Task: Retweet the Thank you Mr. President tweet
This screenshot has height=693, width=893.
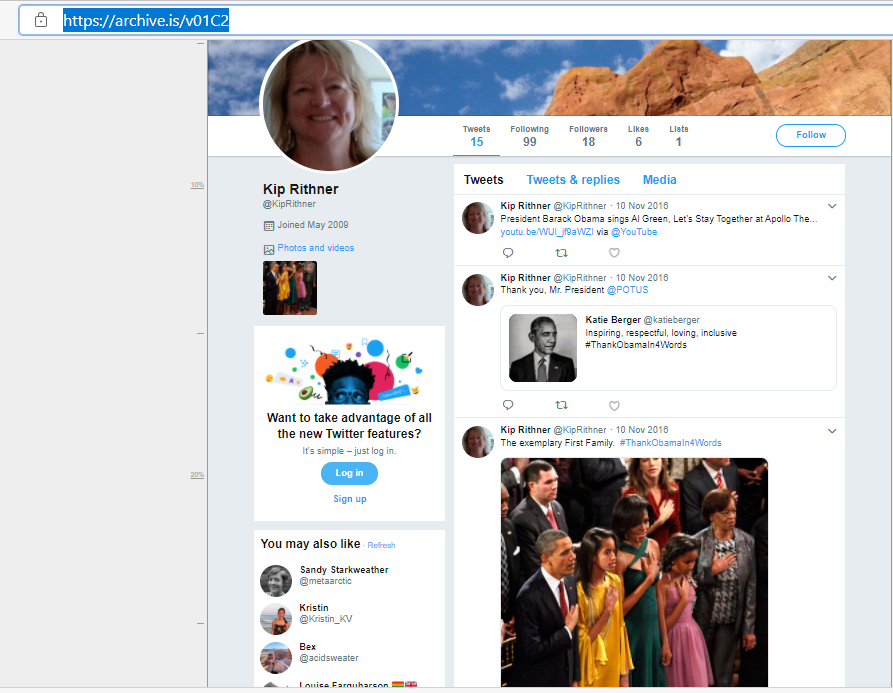Action: point(562,405)
